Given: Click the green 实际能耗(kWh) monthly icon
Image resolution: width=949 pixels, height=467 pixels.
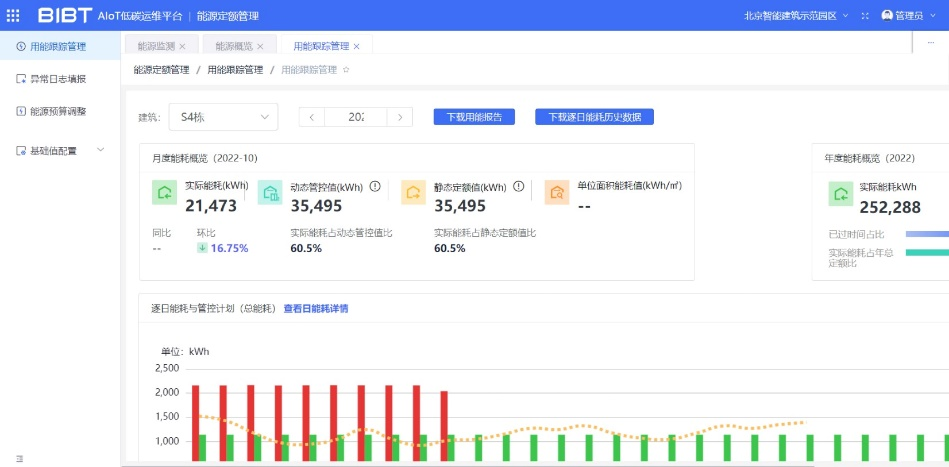Looking at the screenshot, I should [165, 193].
